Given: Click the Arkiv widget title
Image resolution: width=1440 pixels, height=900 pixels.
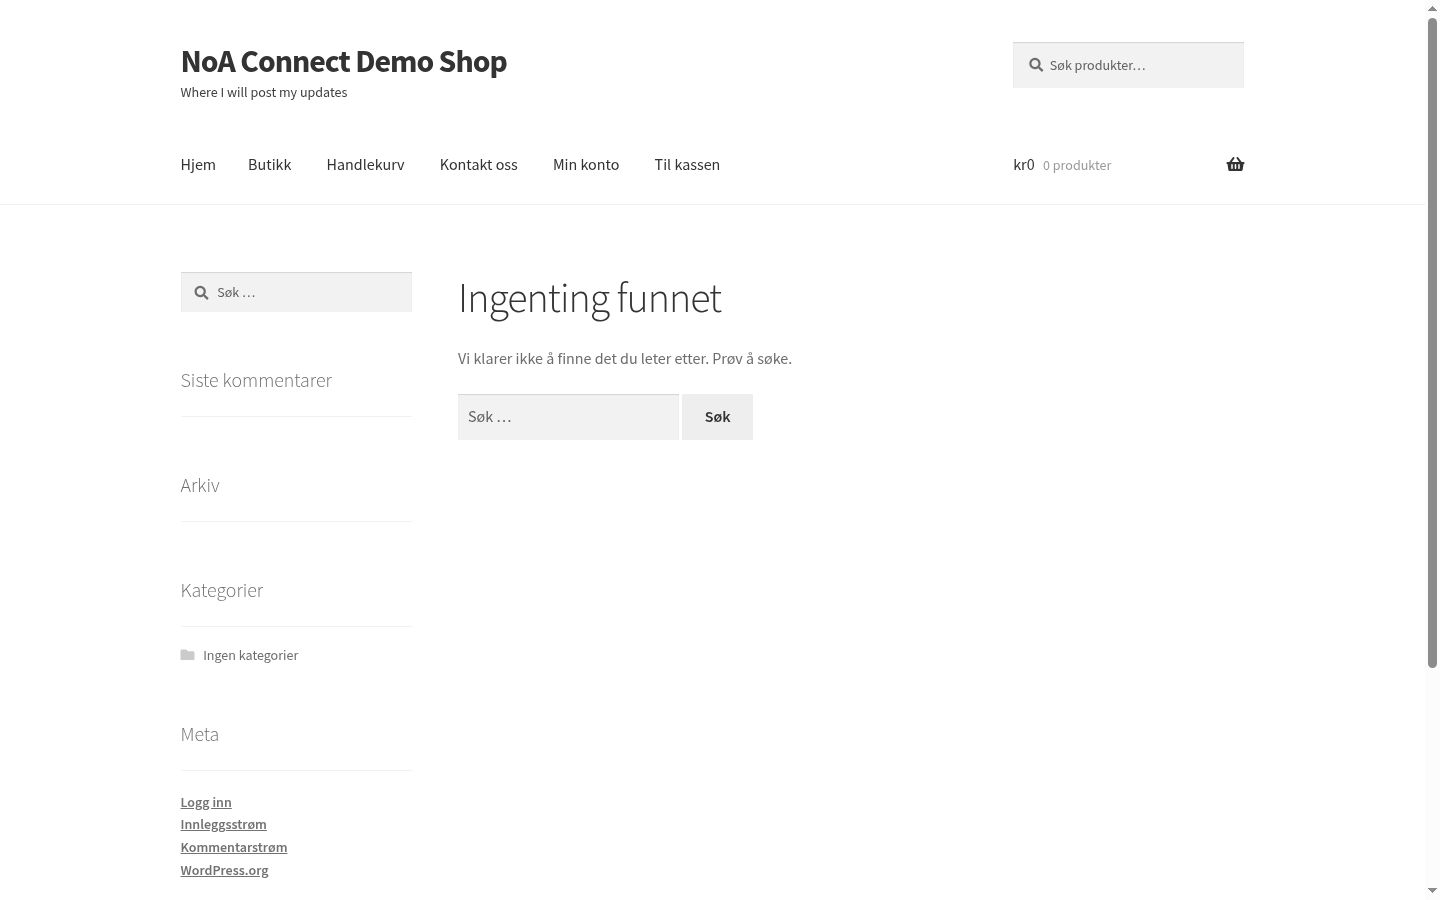Looking at the screenshot, I should (200, 485).
